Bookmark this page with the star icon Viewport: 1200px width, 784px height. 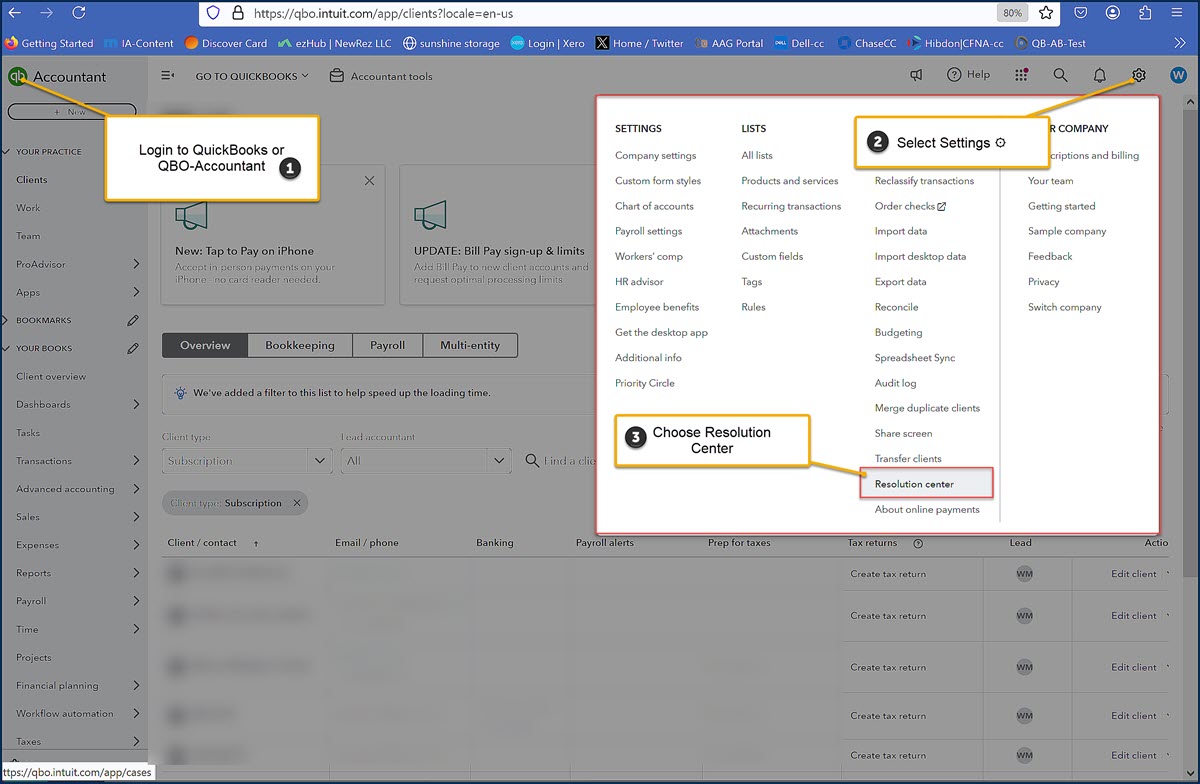coord(1046,13)
